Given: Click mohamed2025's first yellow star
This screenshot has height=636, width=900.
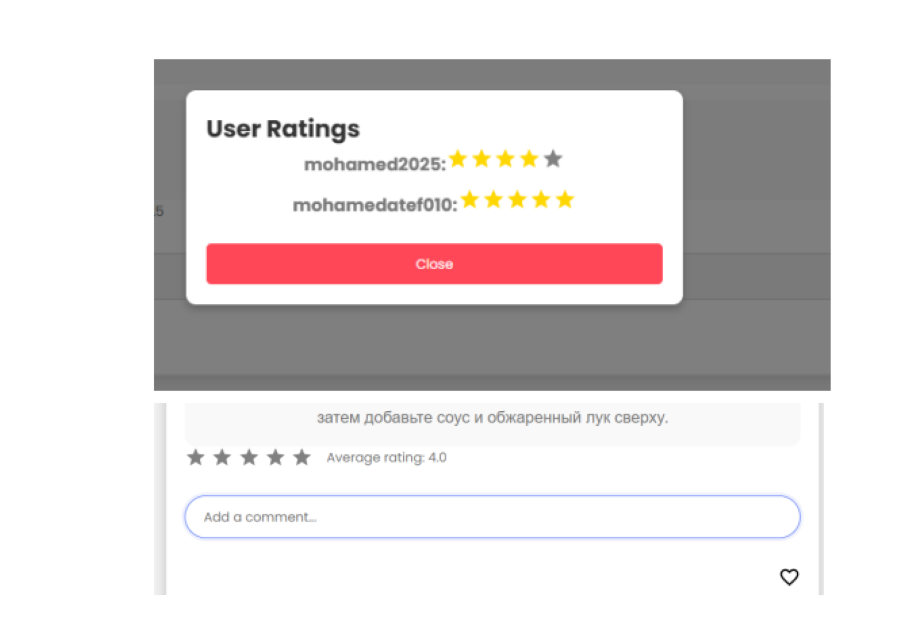Looking at the screenshot, I should 458,159.
